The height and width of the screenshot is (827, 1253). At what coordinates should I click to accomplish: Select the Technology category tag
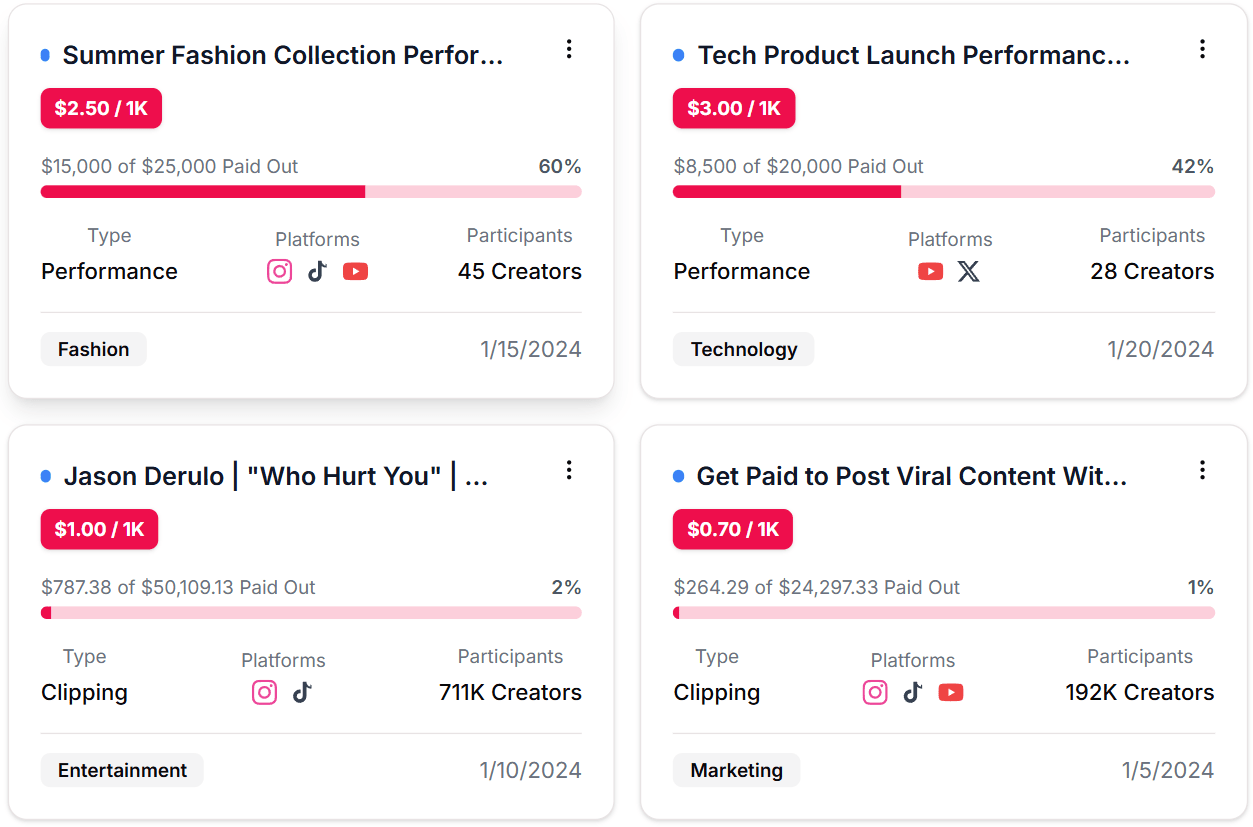743,349
